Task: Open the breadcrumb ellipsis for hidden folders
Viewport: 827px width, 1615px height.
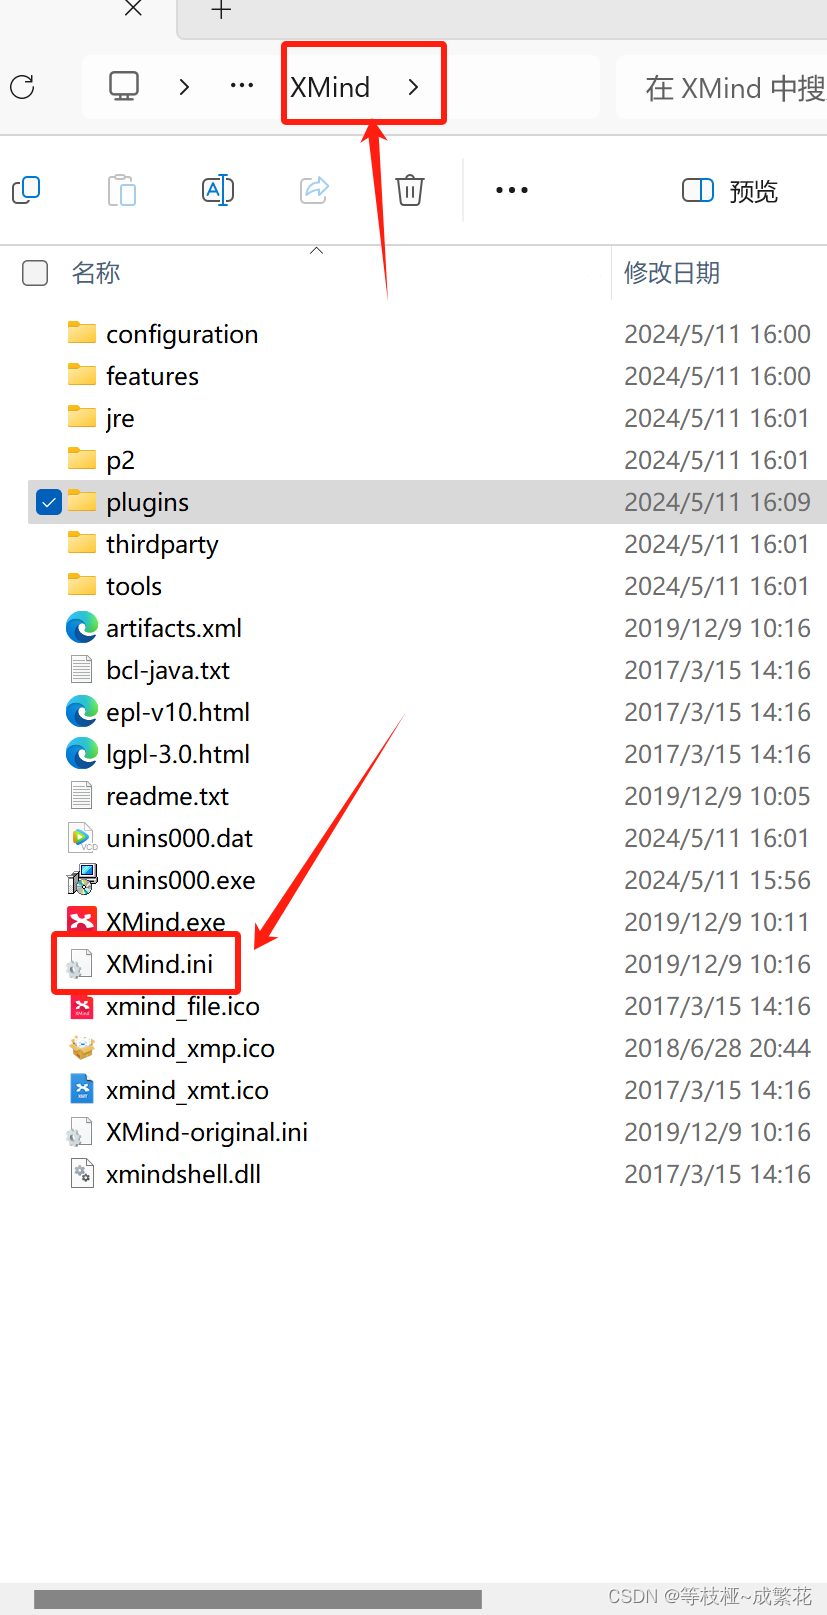Action: tap(242, 86)
